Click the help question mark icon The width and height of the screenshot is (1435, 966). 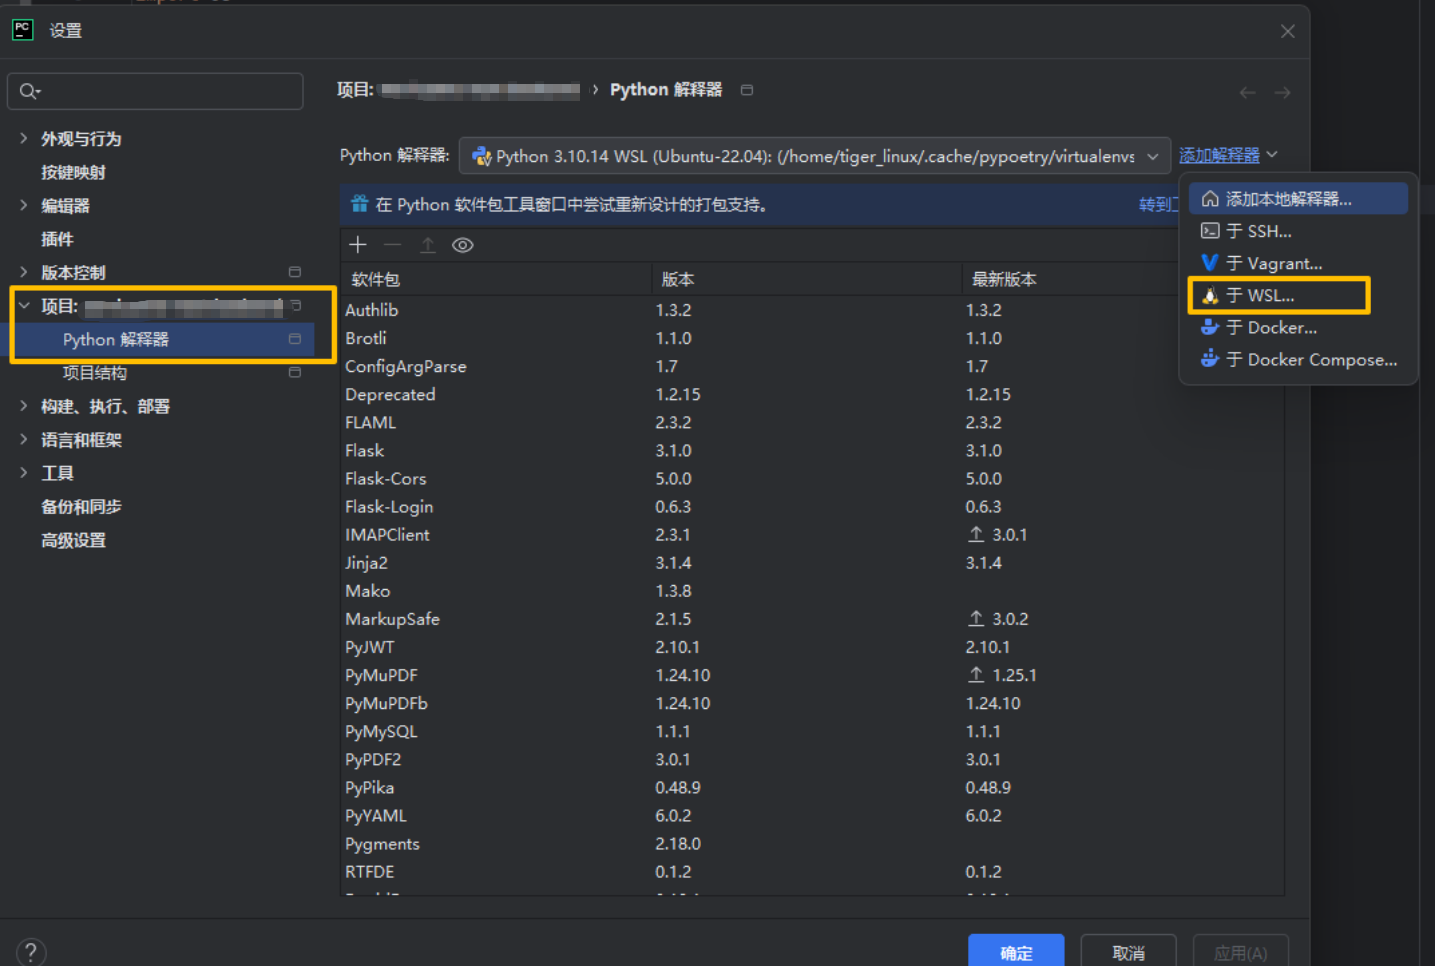tap(31, 951)
